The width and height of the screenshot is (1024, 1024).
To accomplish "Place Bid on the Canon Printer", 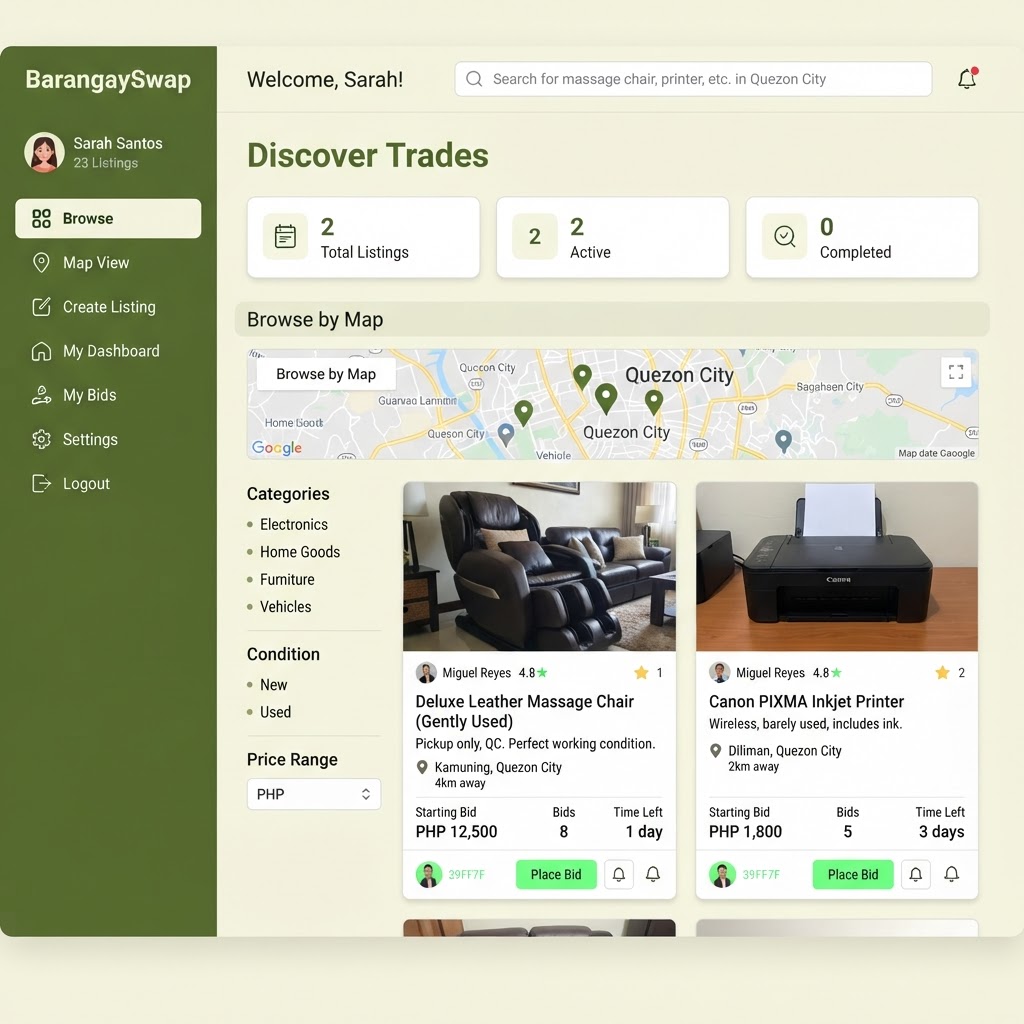I will click(x=853, y=874).
